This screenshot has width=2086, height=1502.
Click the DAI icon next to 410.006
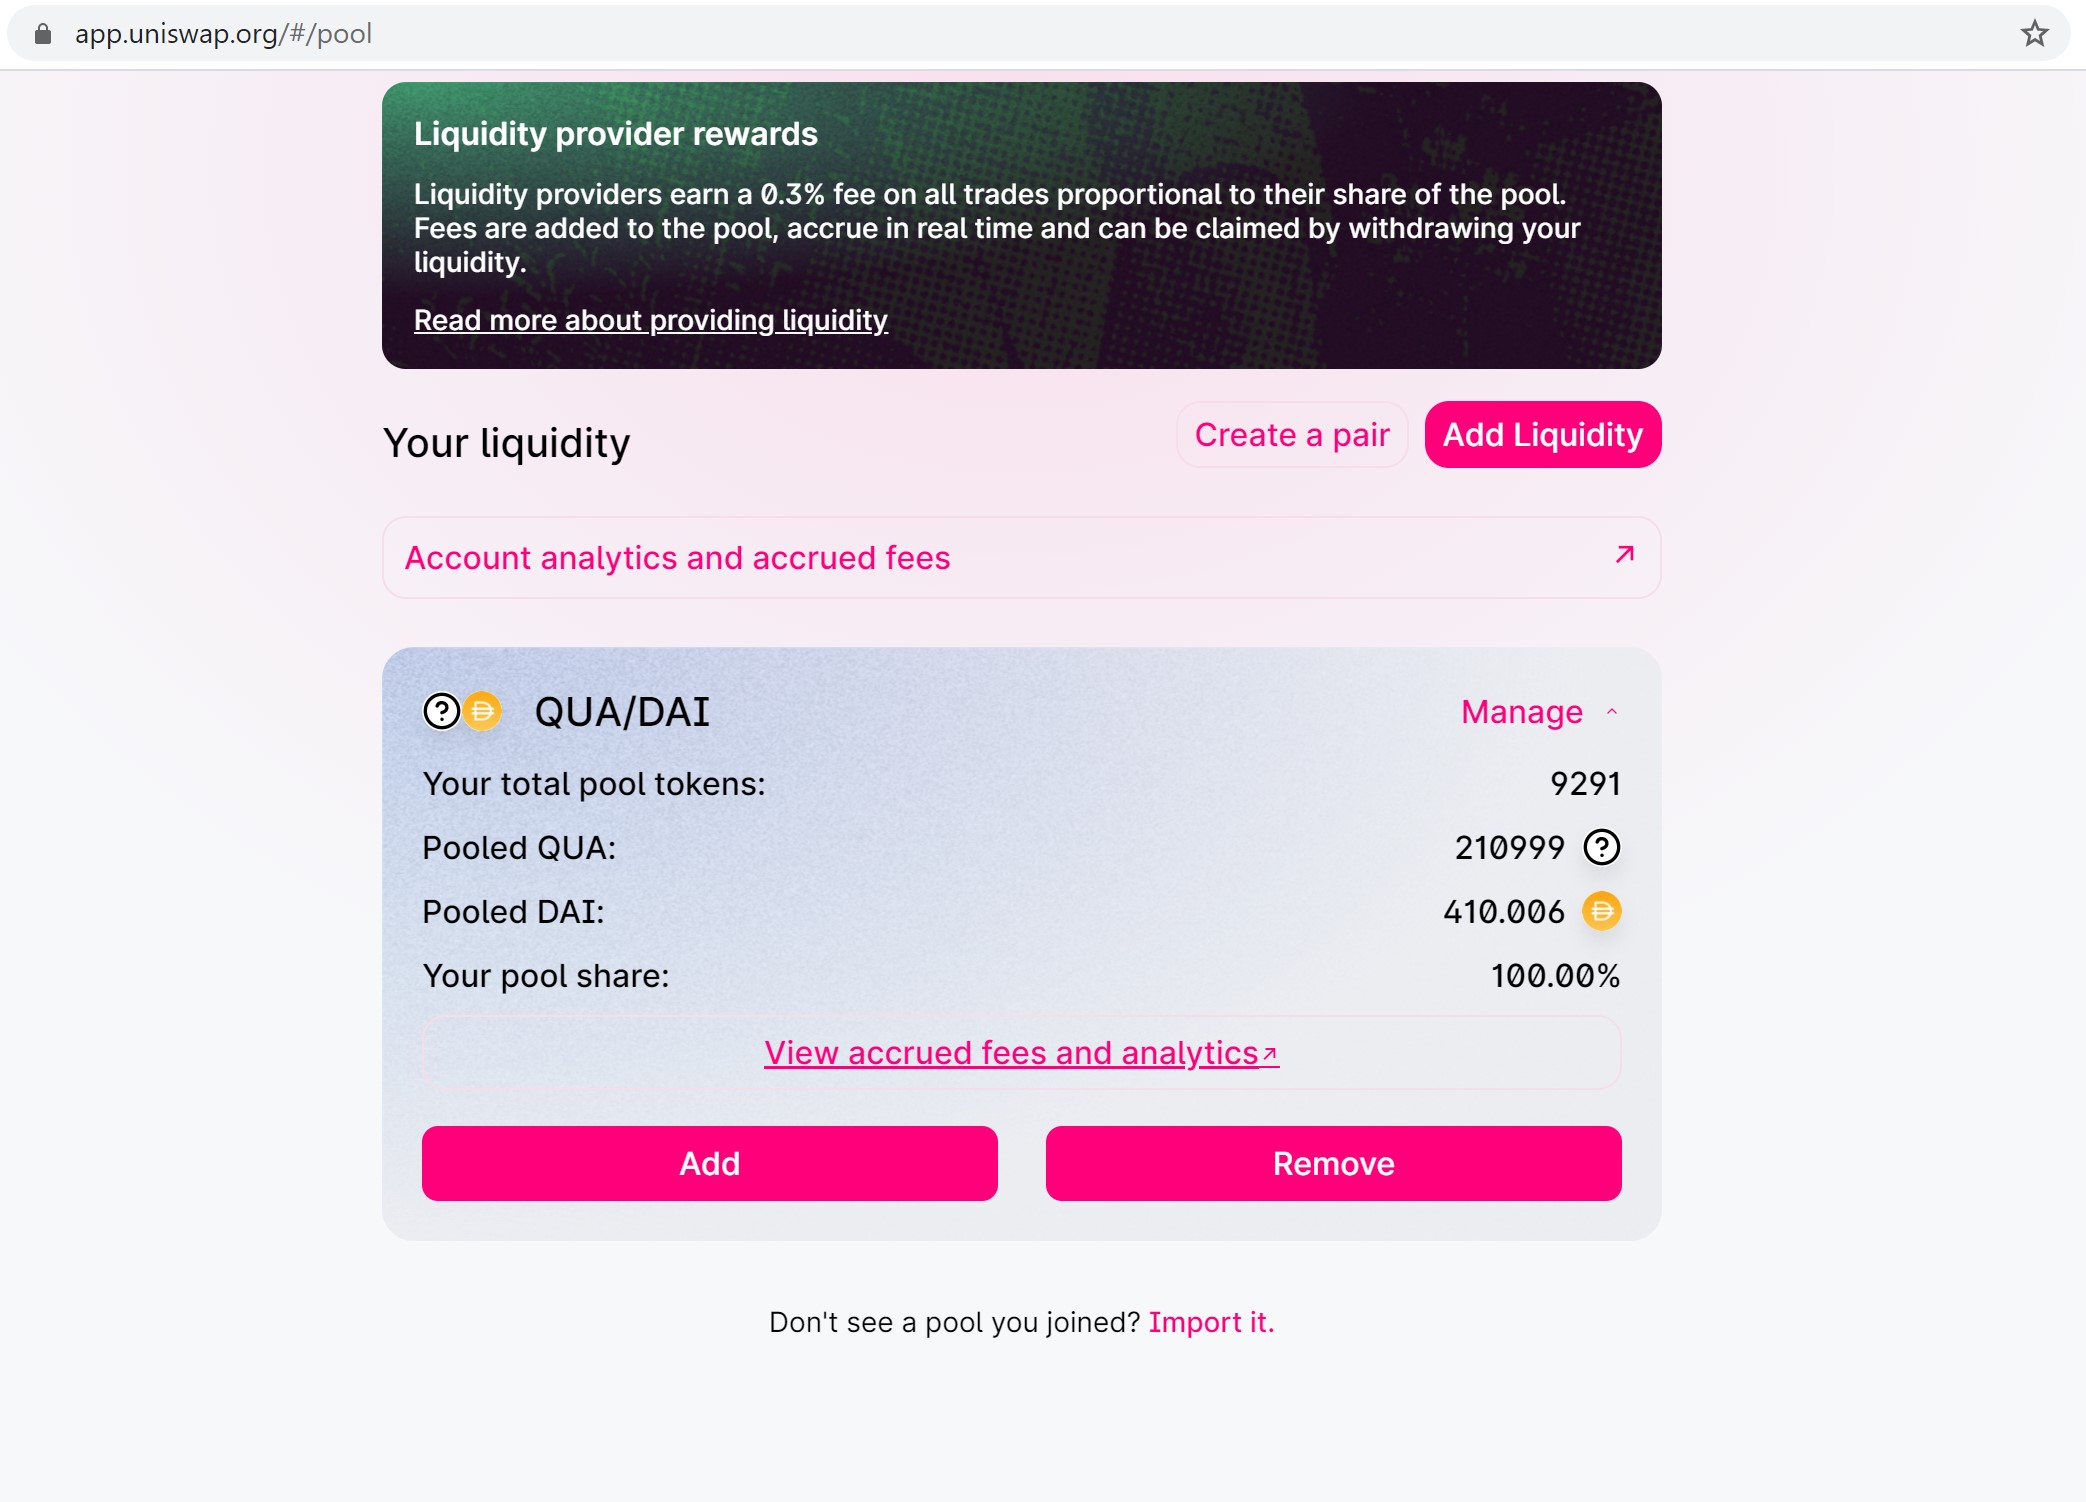click(x=1601, y=912)
